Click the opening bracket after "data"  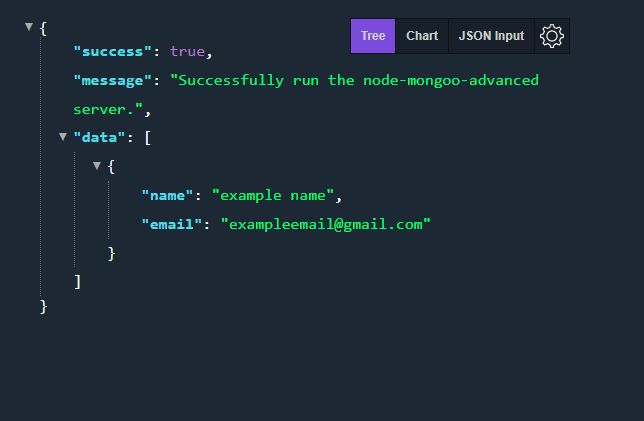148,138
